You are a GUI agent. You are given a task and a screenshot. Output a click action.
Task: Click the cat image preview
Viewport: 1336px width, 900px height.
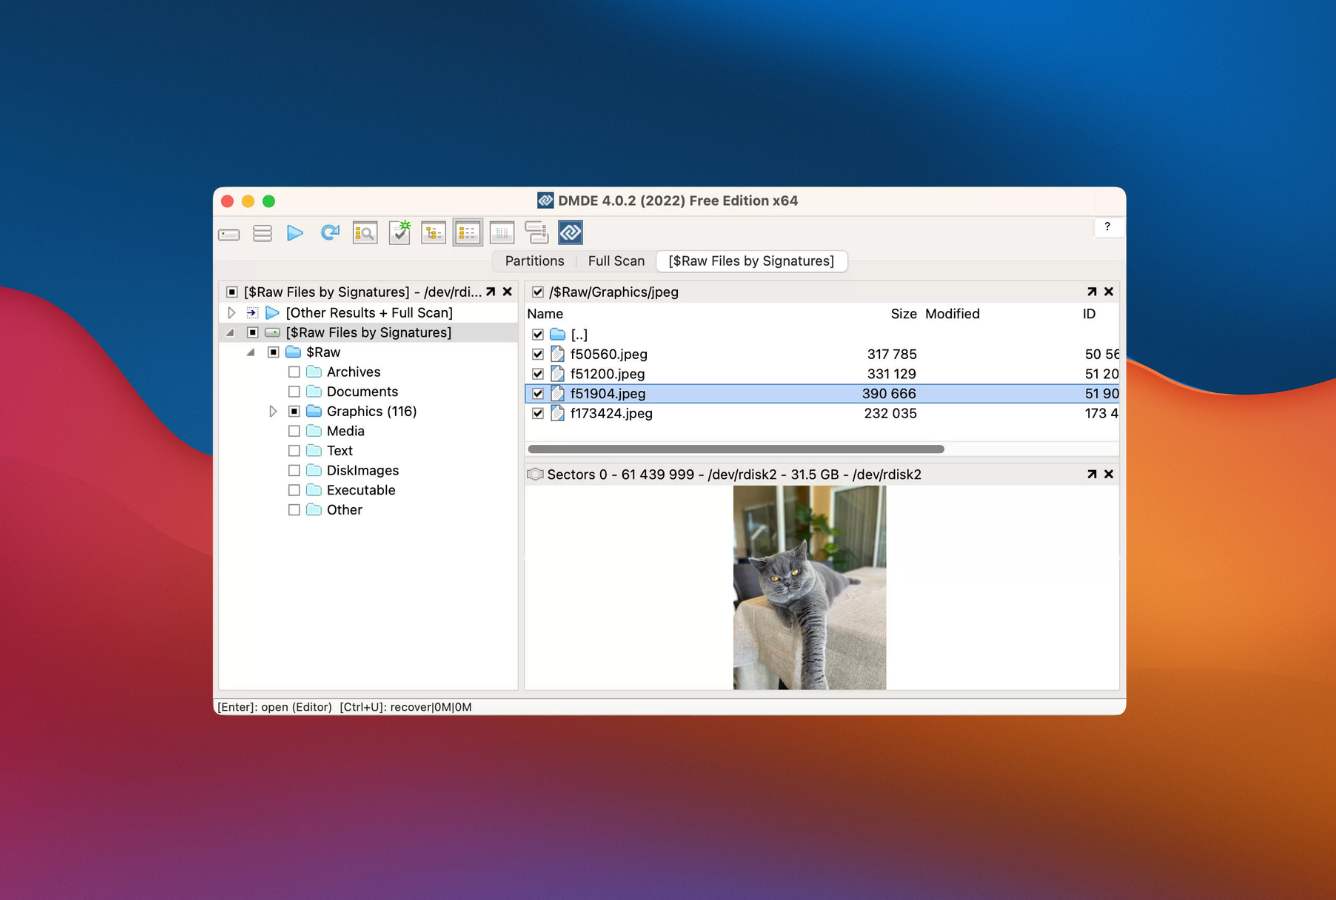tap(809, 587)
